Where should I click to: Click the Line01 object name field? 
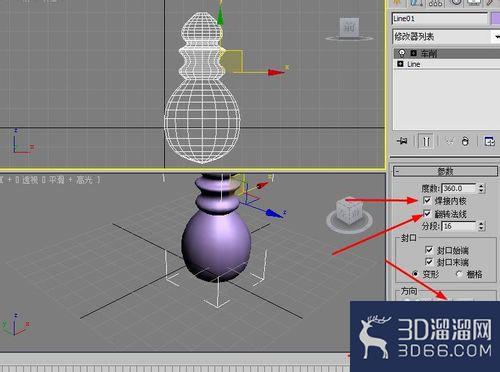coord(440,19)
